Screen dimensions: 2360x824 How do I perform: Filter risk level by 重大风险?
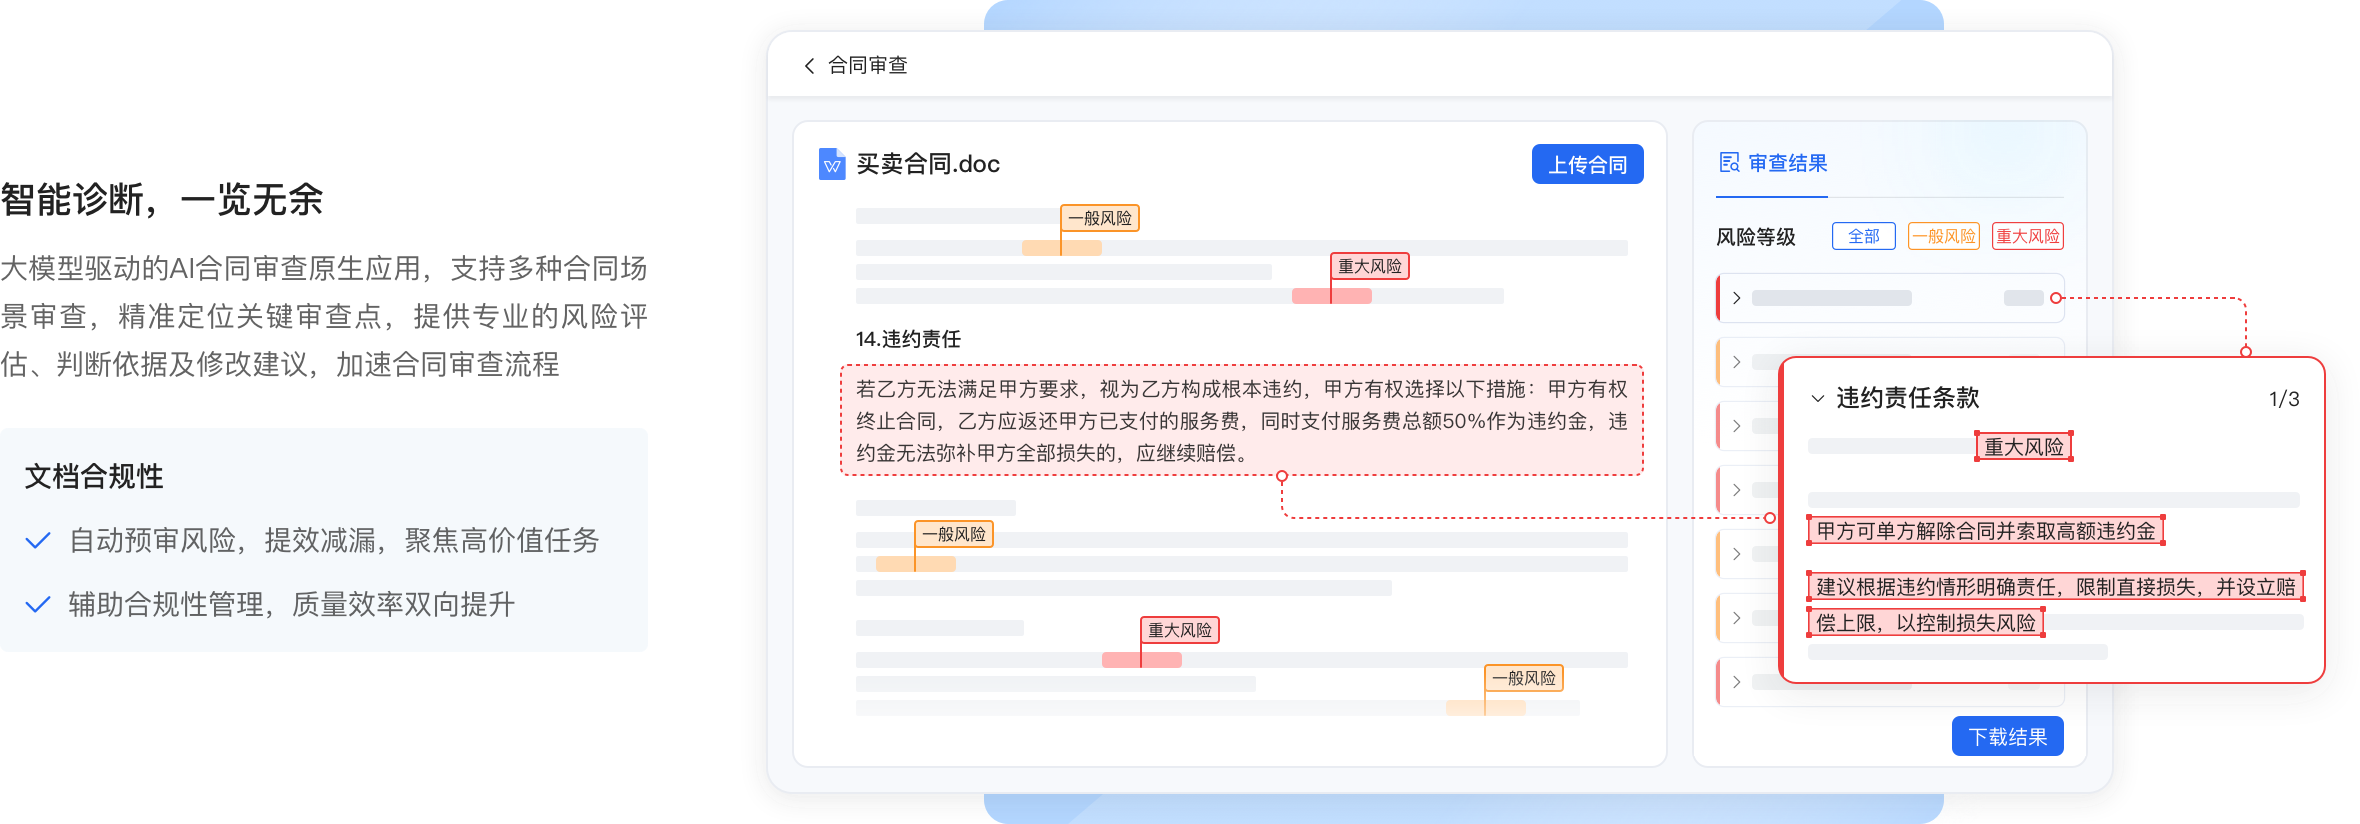[2027, 237]
